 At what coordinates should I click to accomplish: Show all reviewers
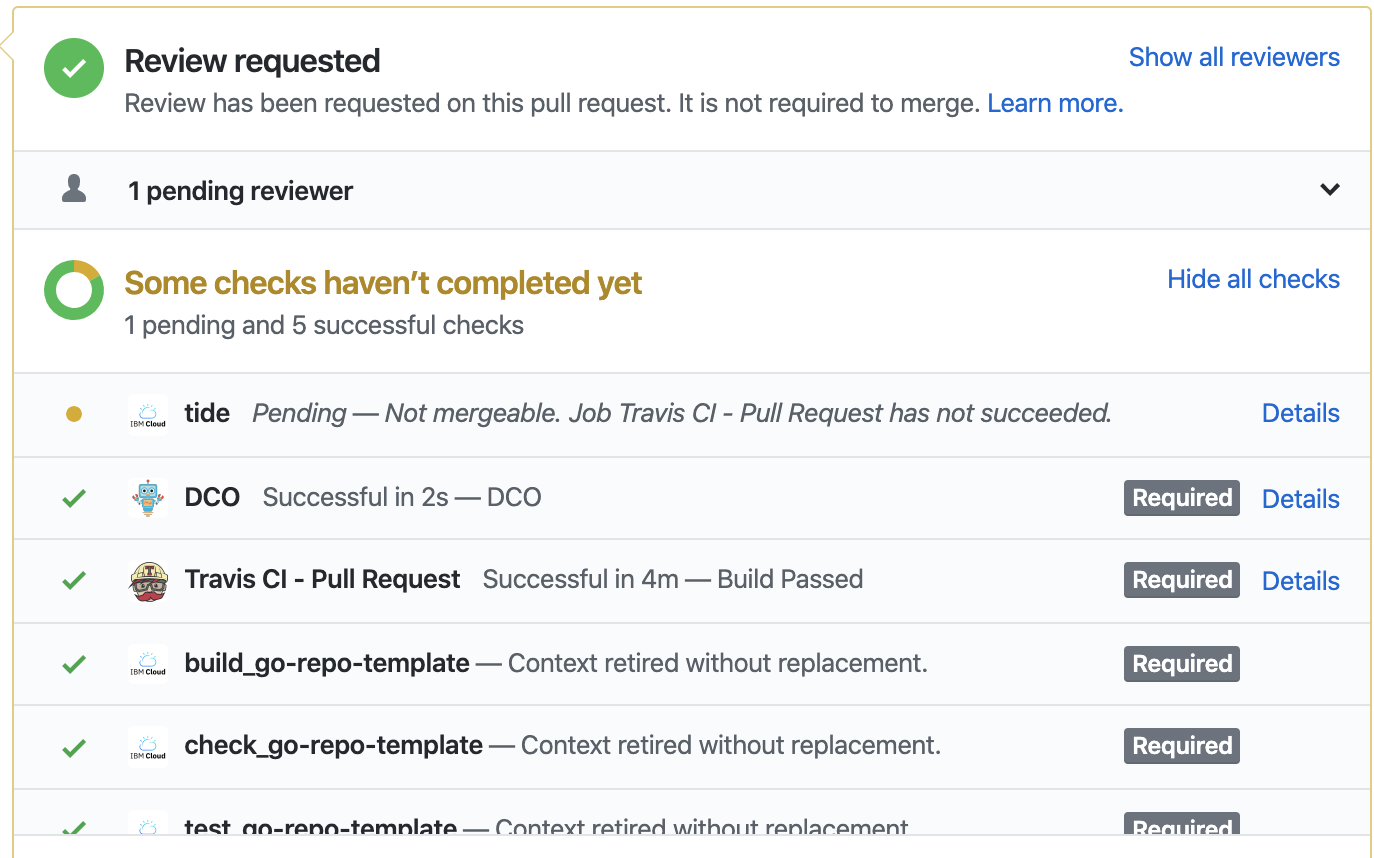pos(1234,57)
